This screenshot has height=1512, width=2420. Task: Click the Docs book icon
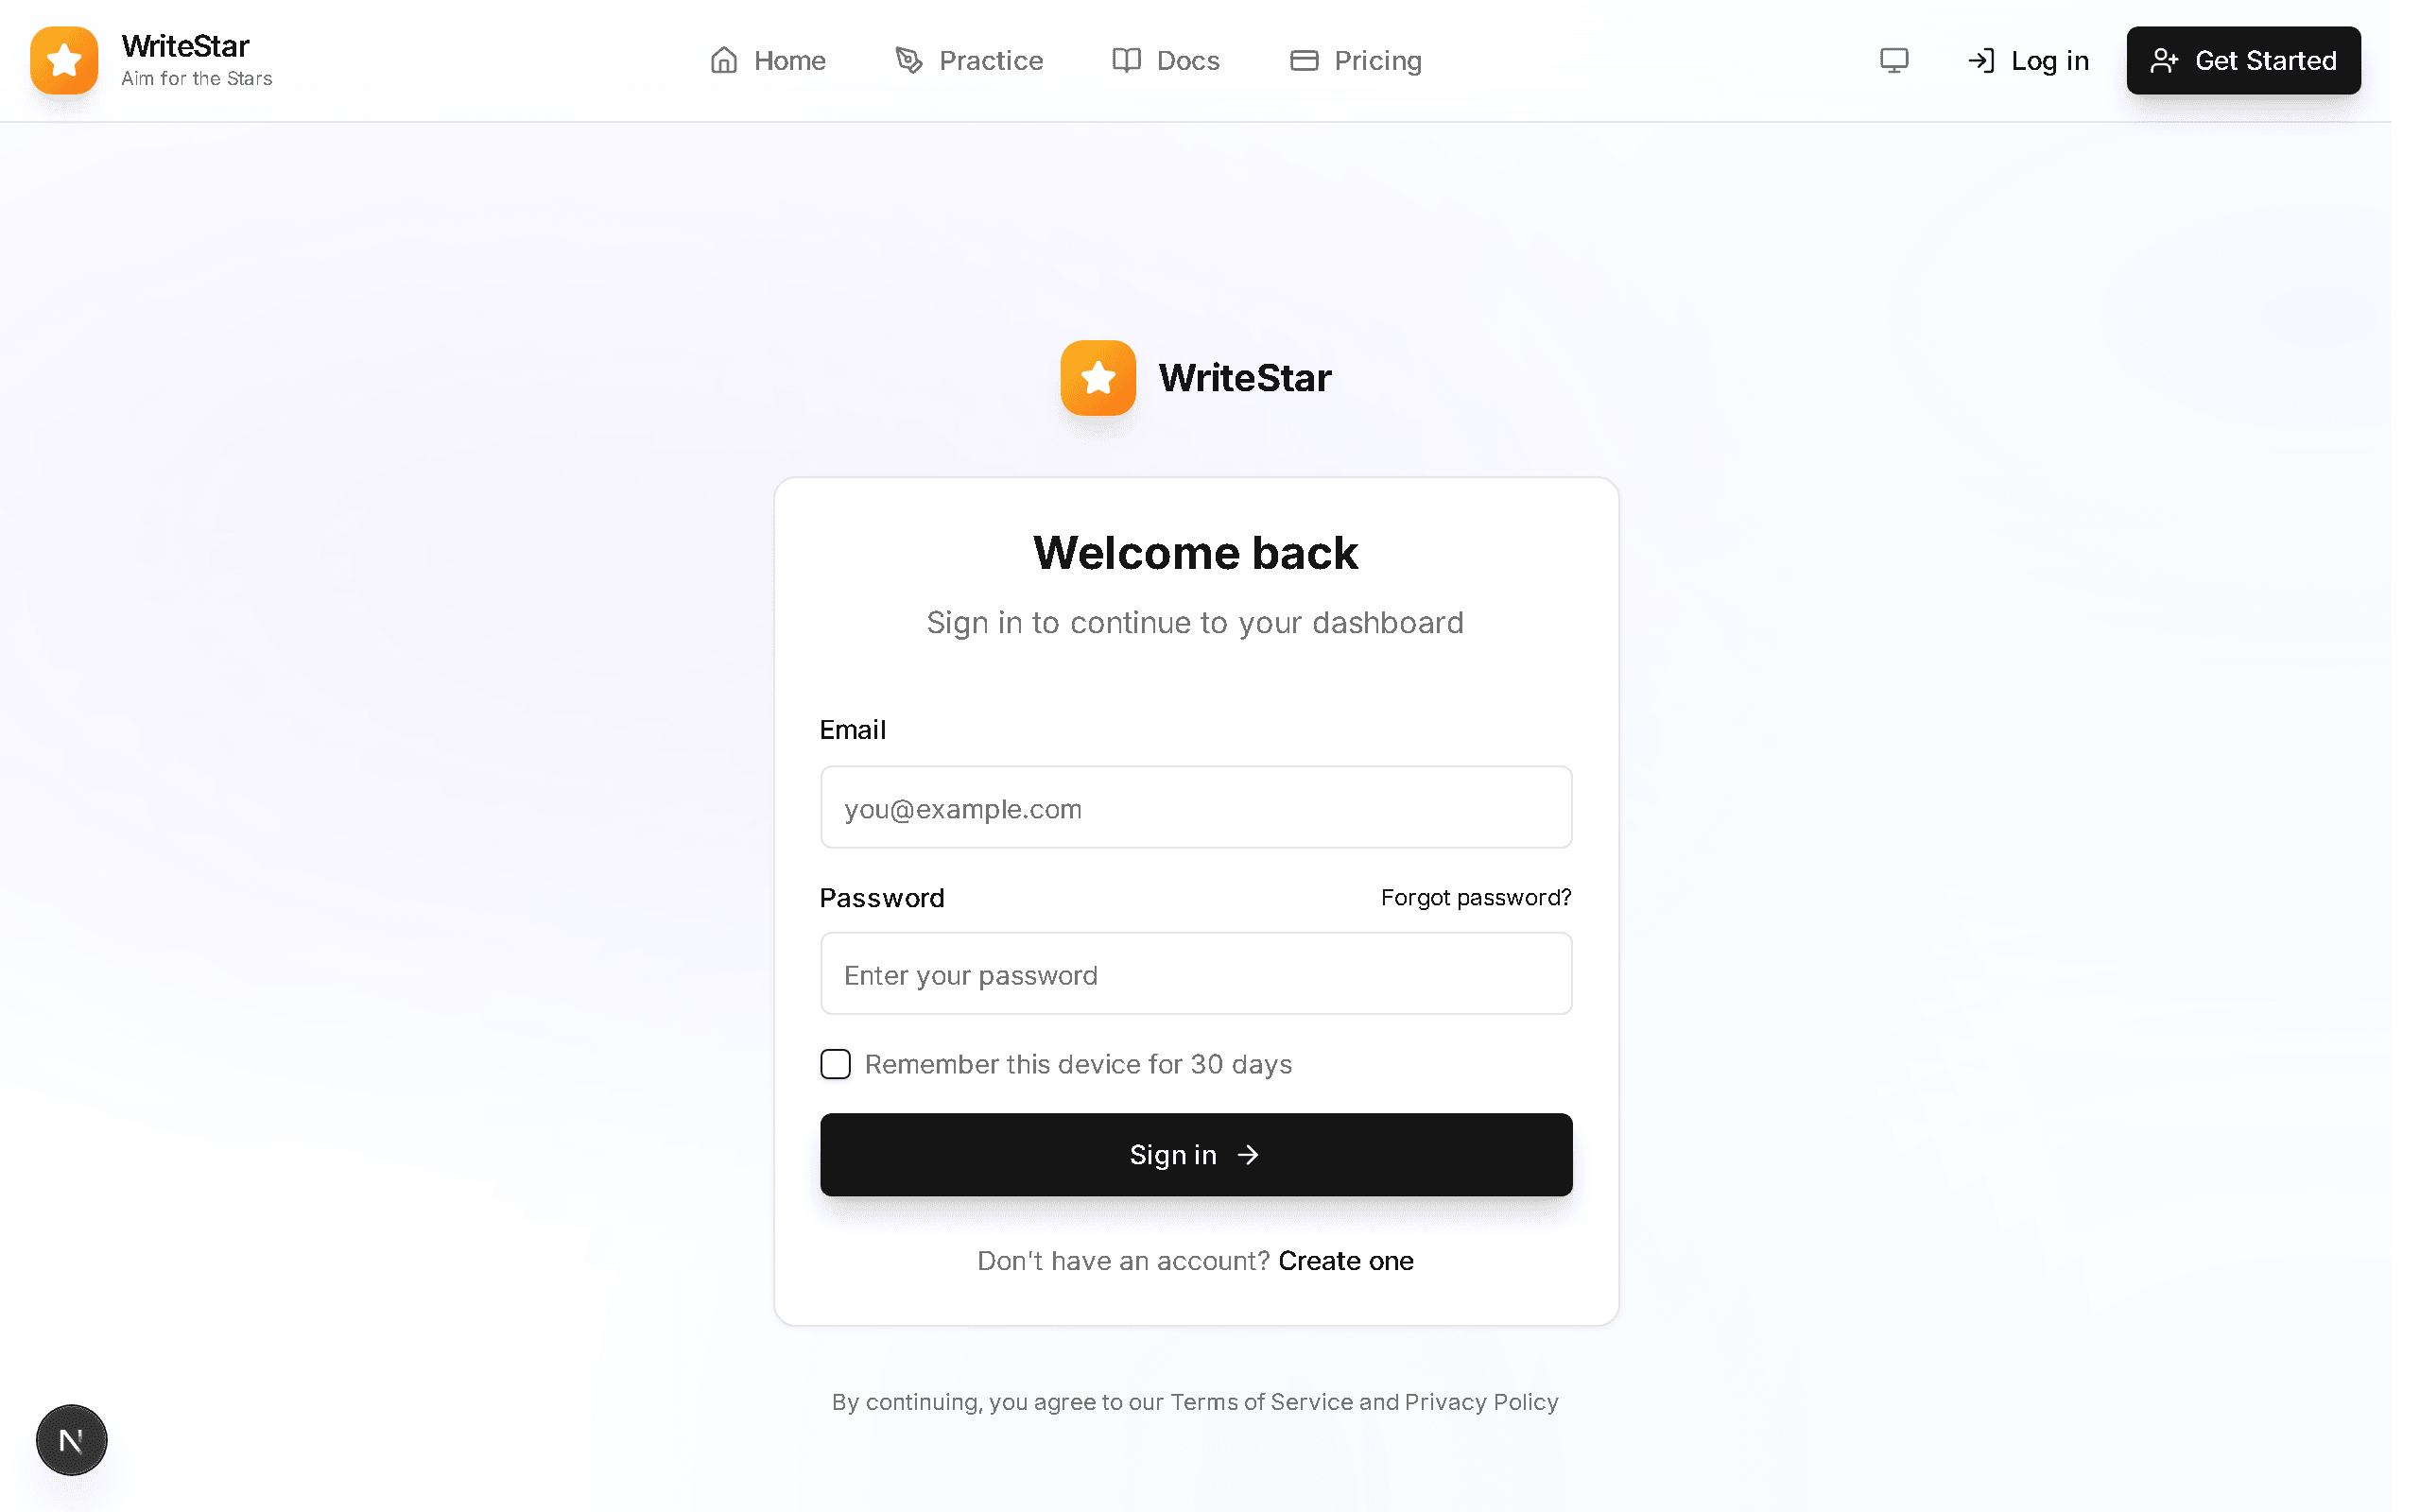tap(1126, 60)
